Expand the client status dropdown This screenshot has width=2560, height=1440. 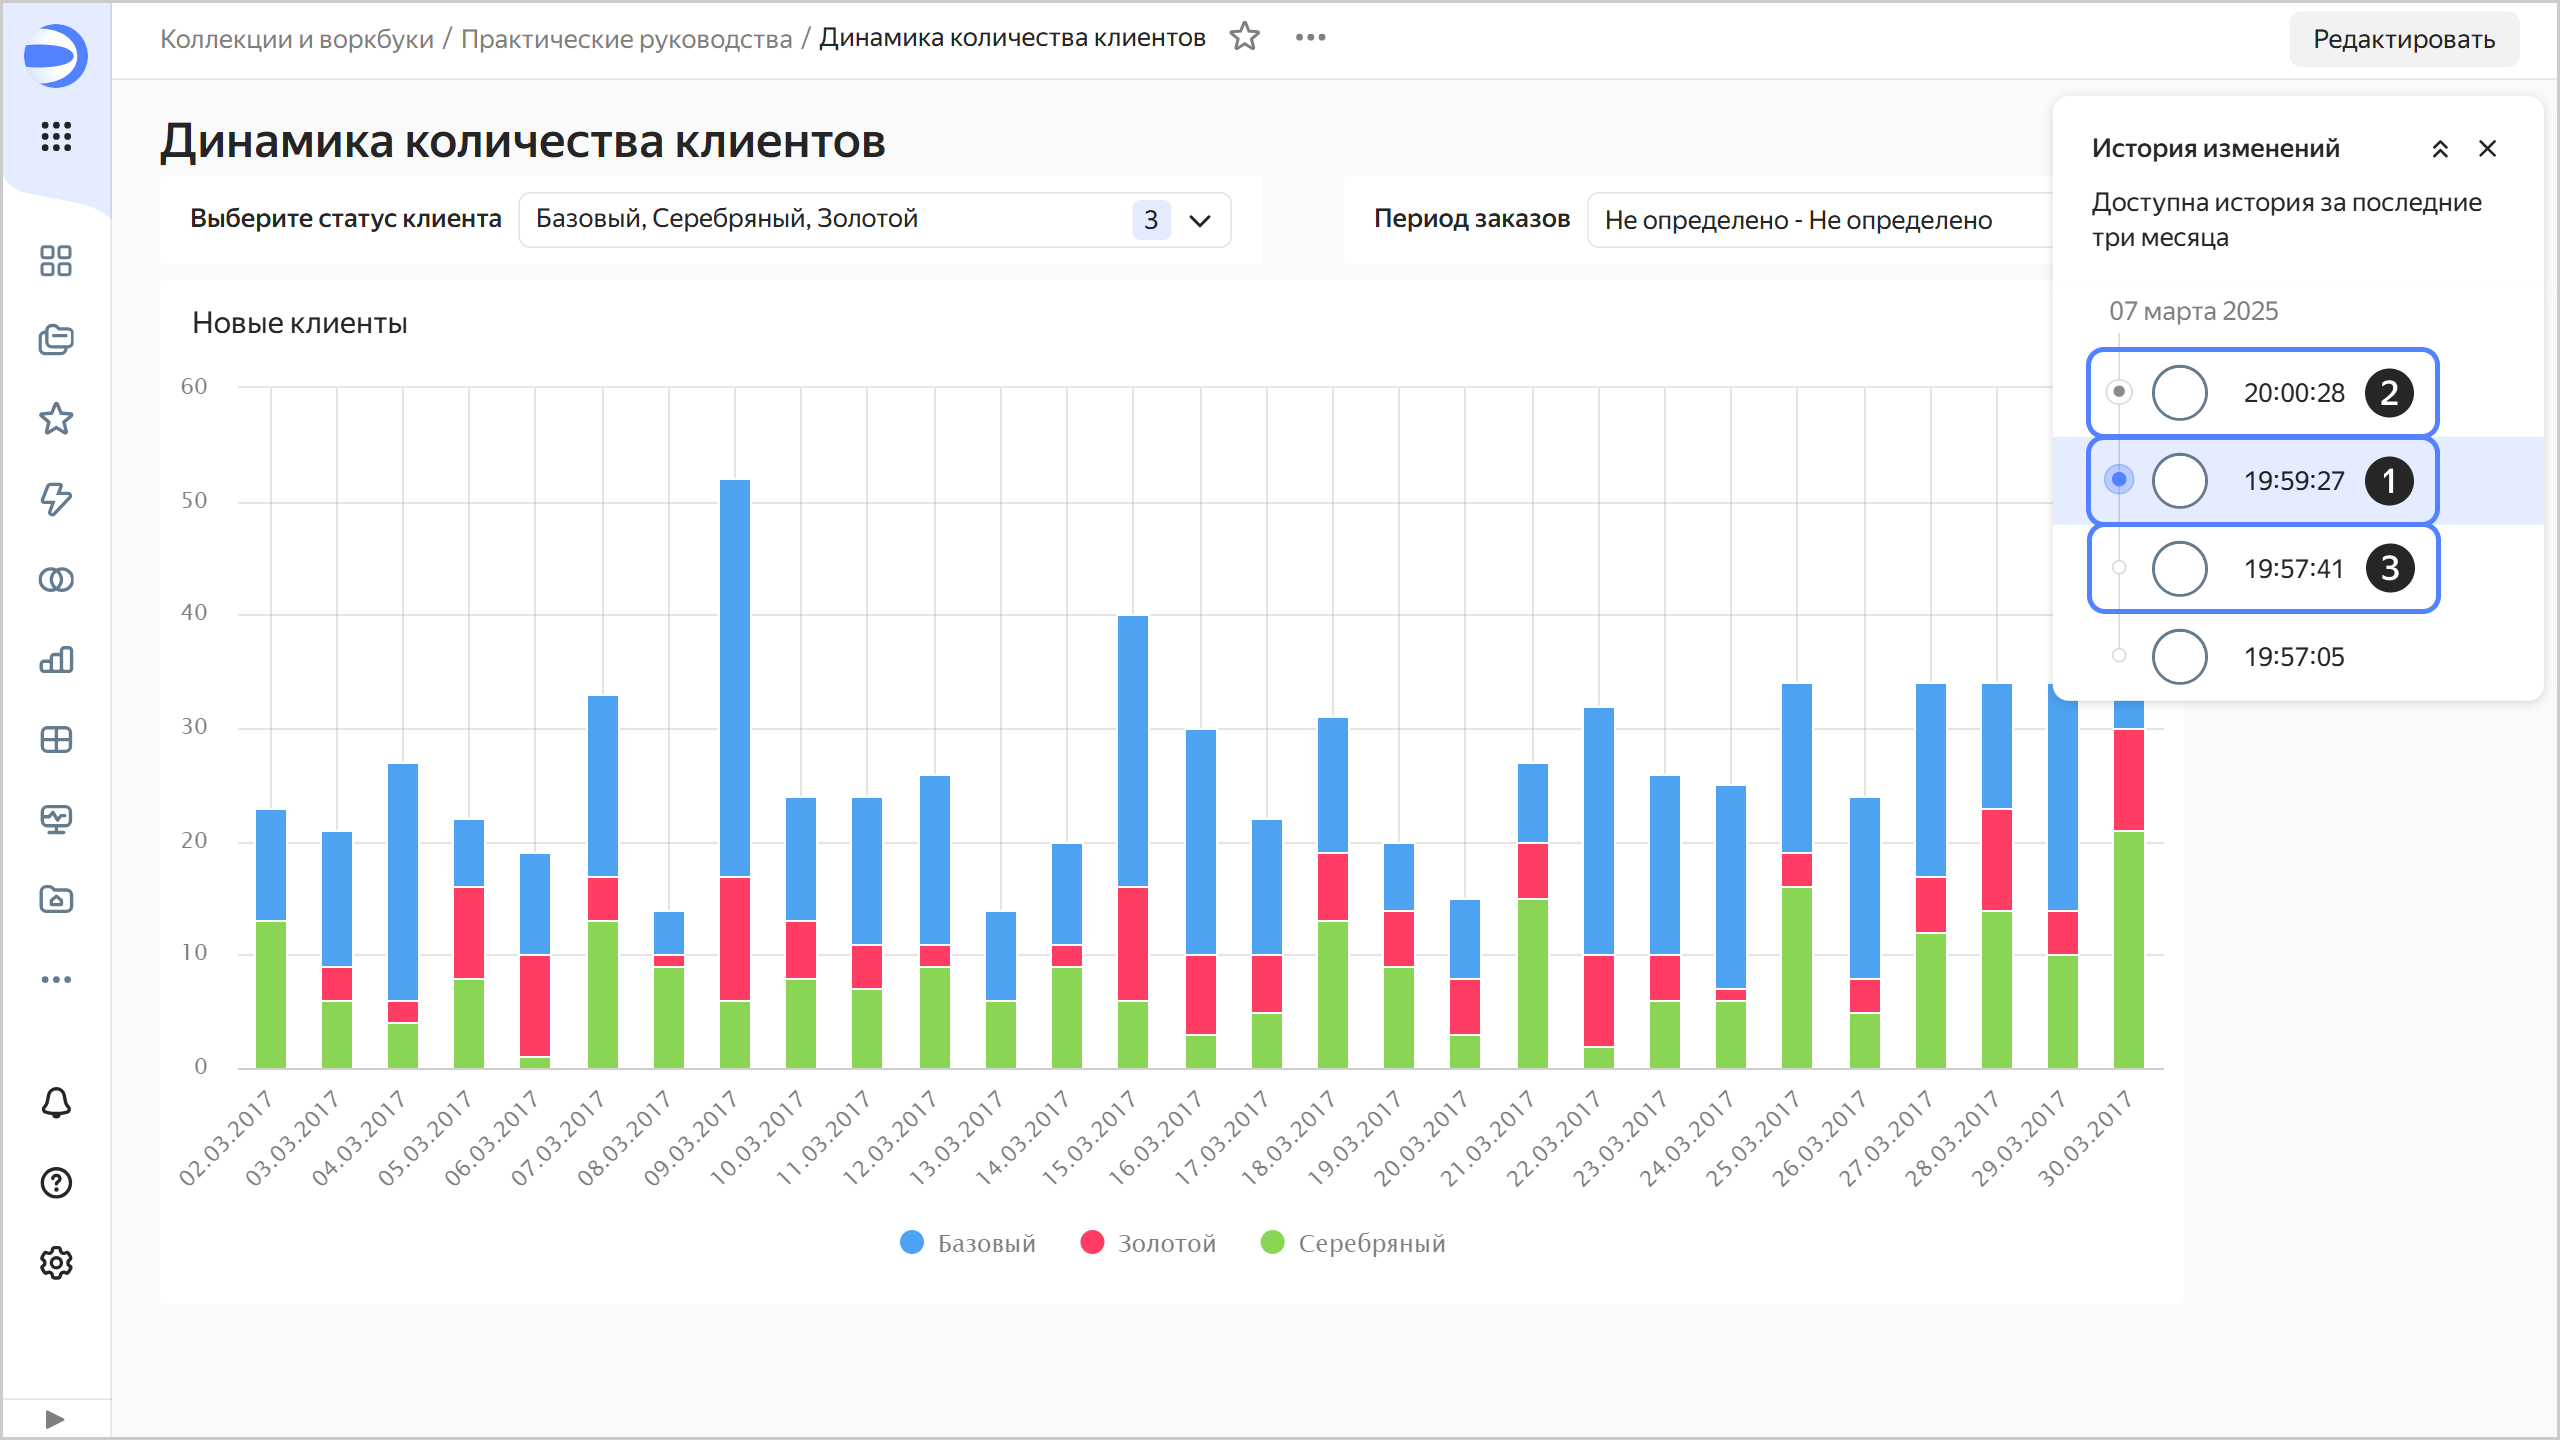point(1200,220)
